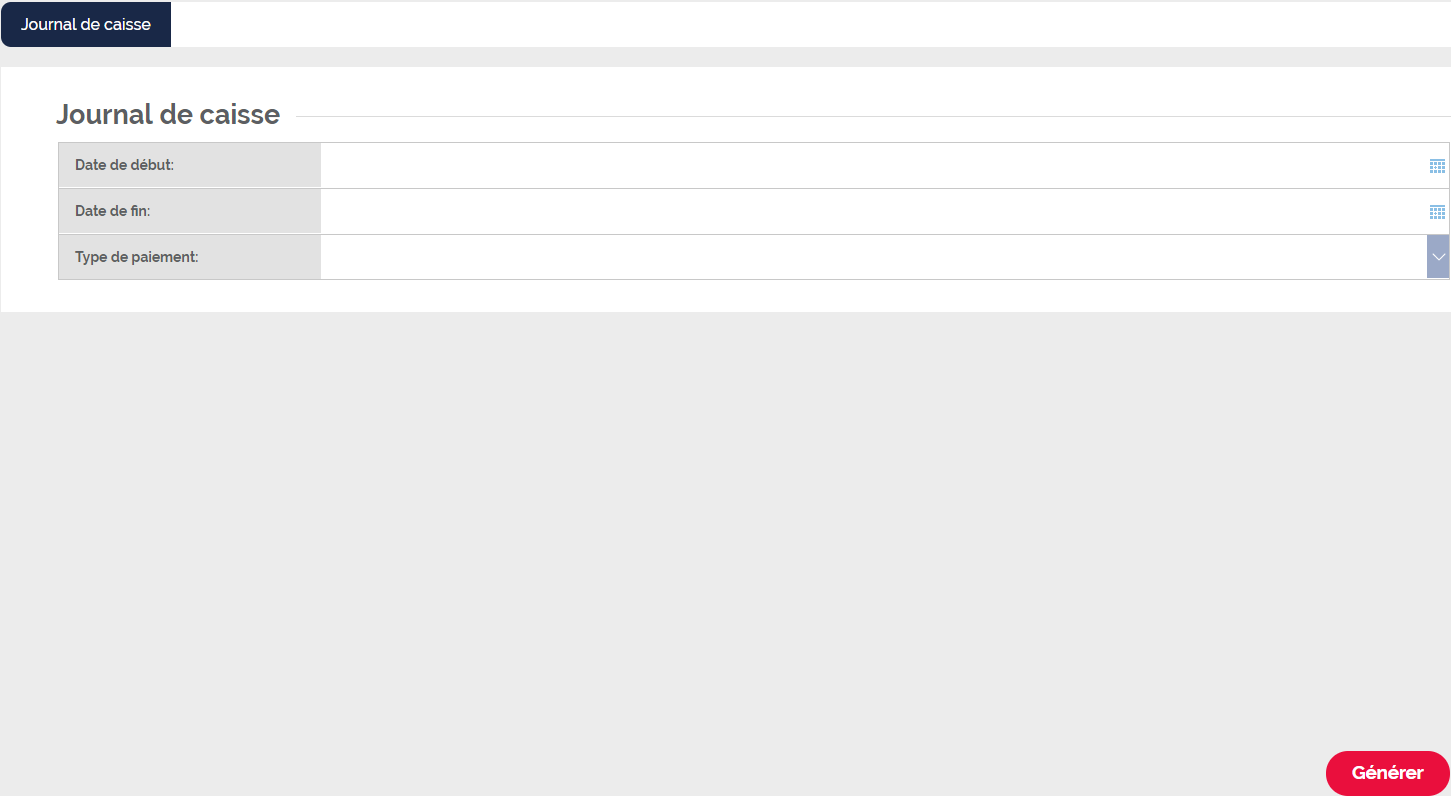This screenshot has width=1451, height=796.
Task: Switch to the Journal de caisse tab
Action: [86, 24]
